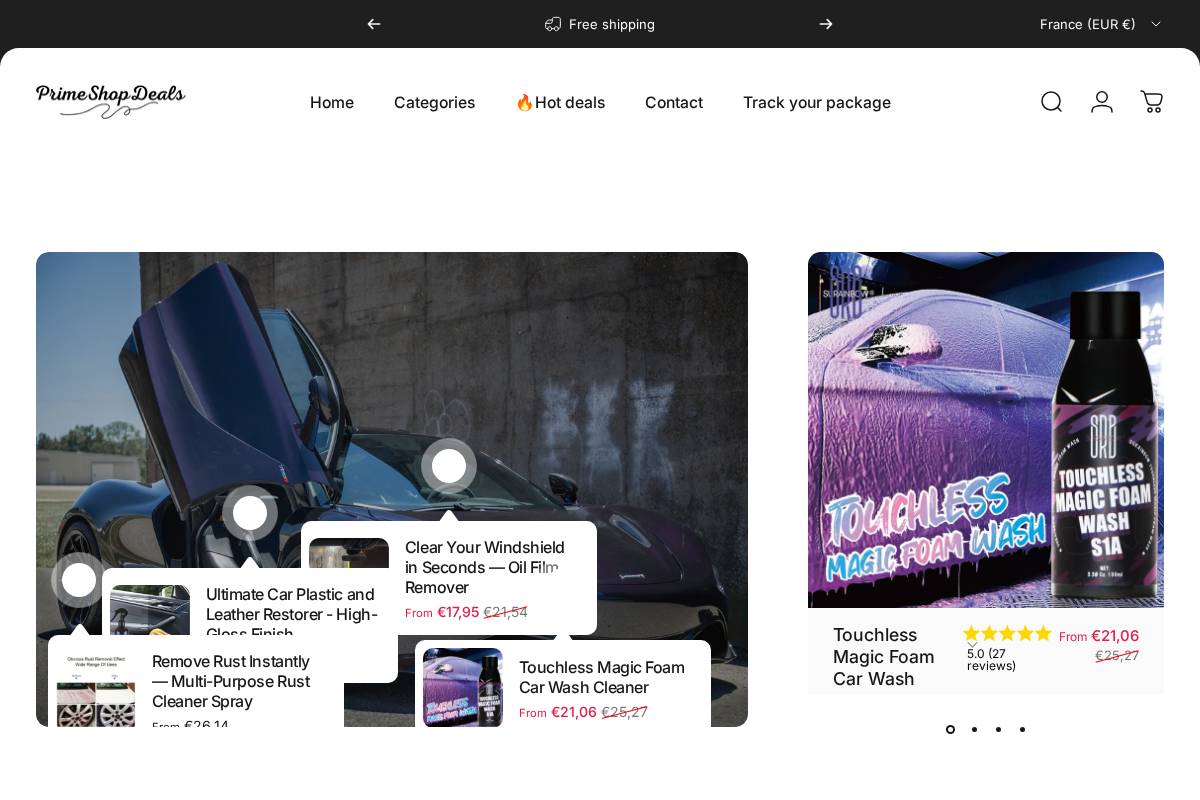Viewport: 1200px width, 800px height.
Task: Open the Hot deals page
Action: (x=560, y=102)
